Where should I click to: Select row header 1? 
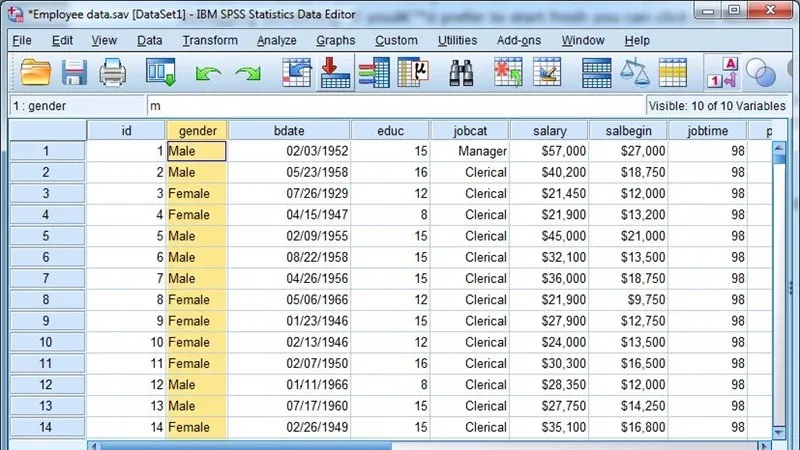(47, 151)
